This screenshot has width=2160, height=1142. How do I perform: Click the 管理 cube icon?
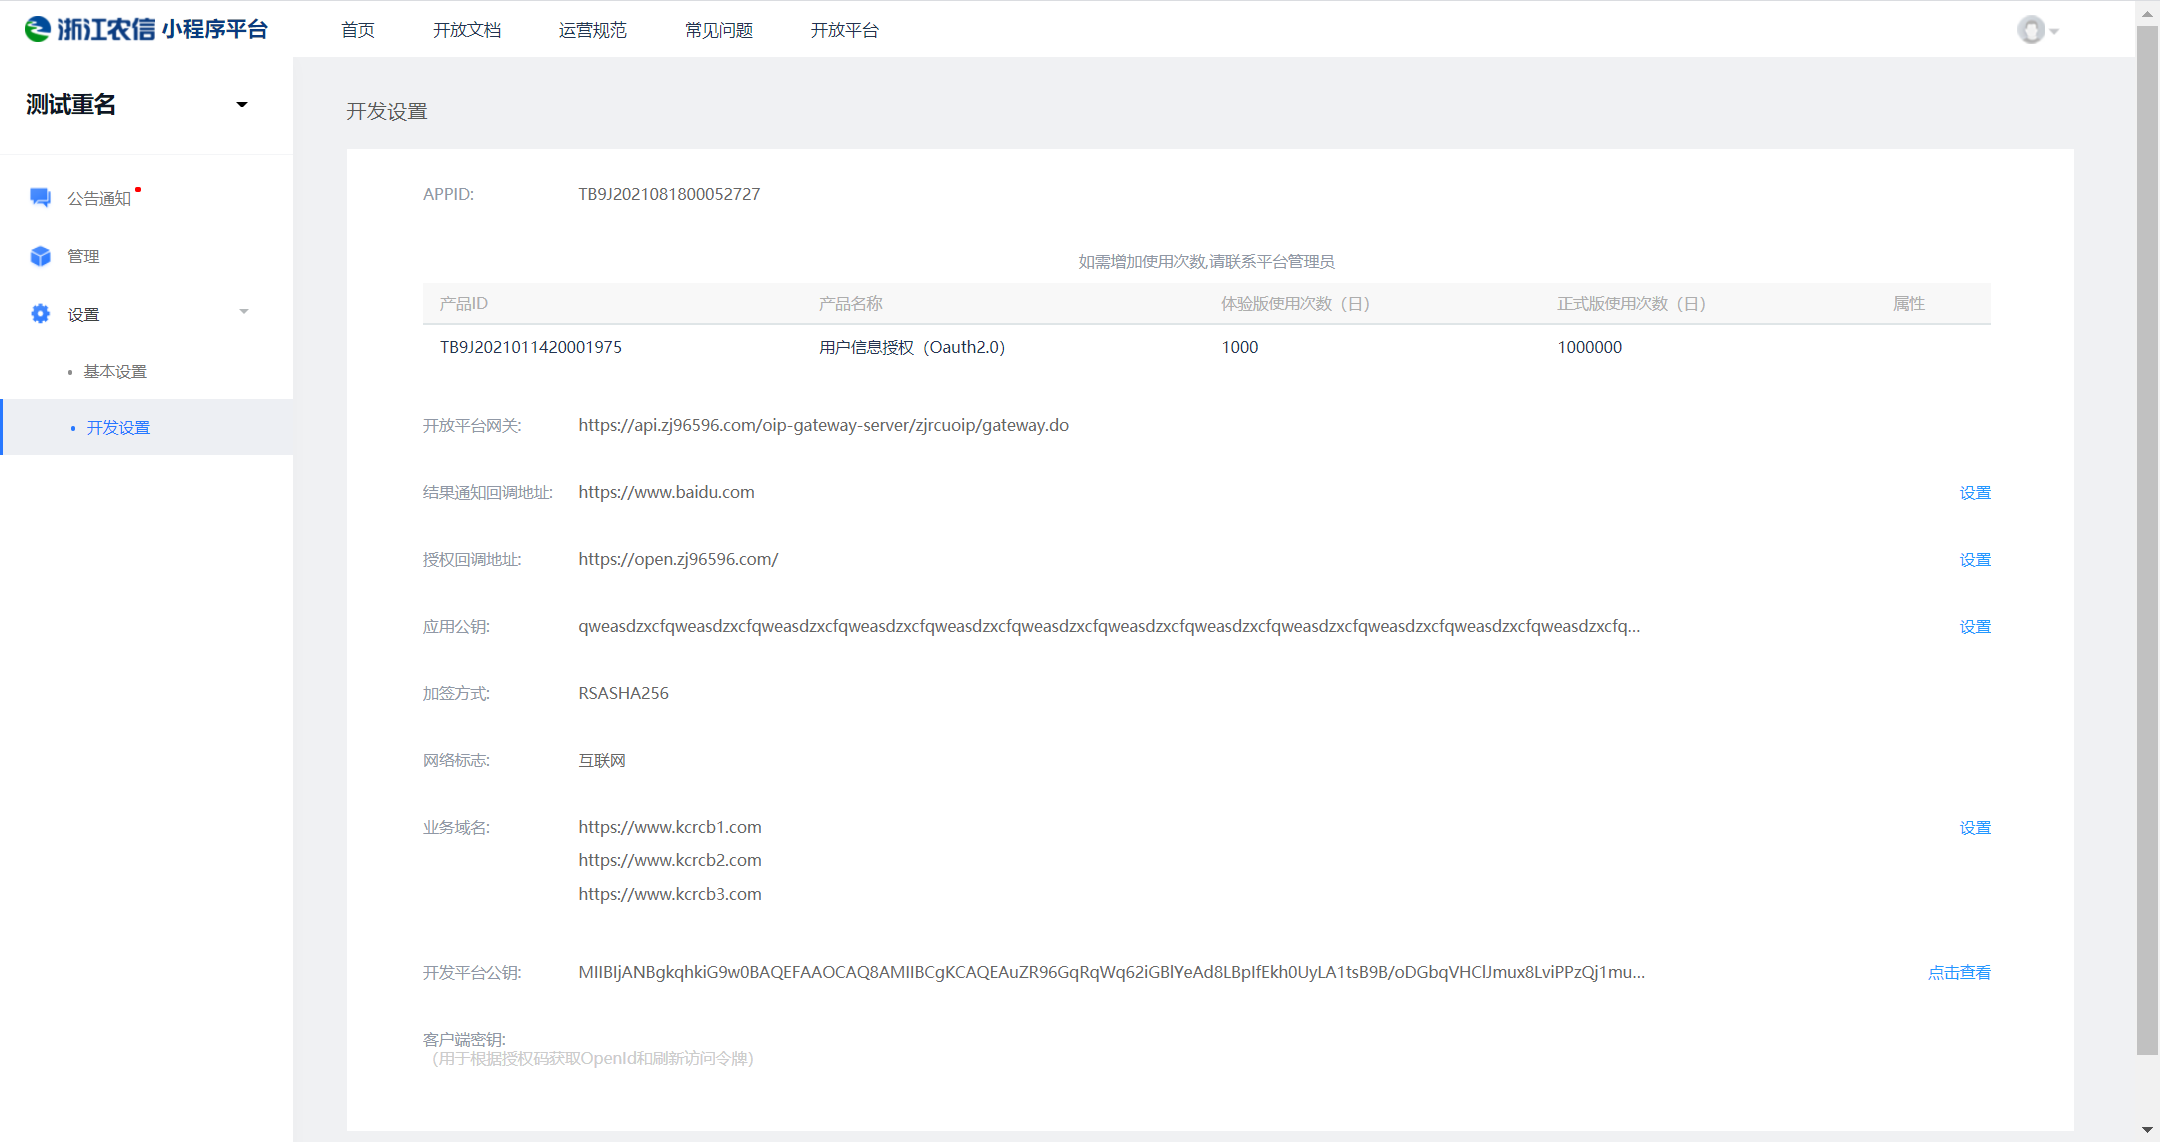coord(40,256)
